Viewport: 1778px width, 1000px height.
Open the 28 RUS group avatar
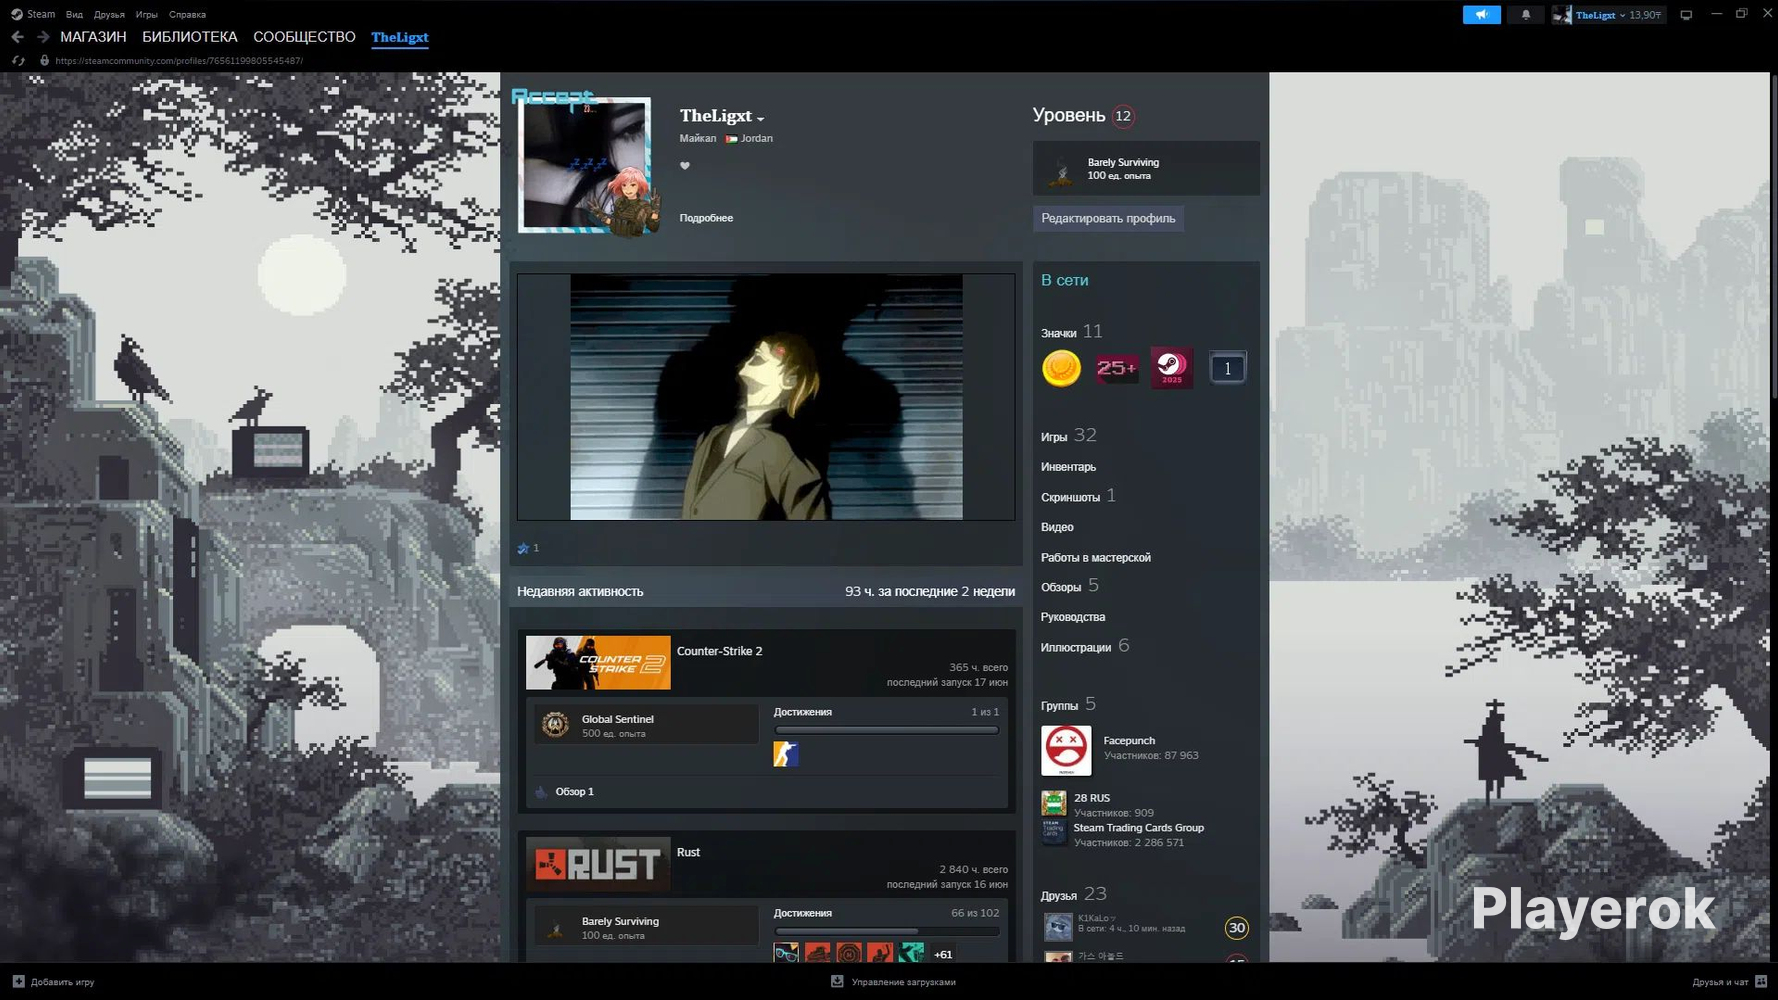click(1054, 803)
